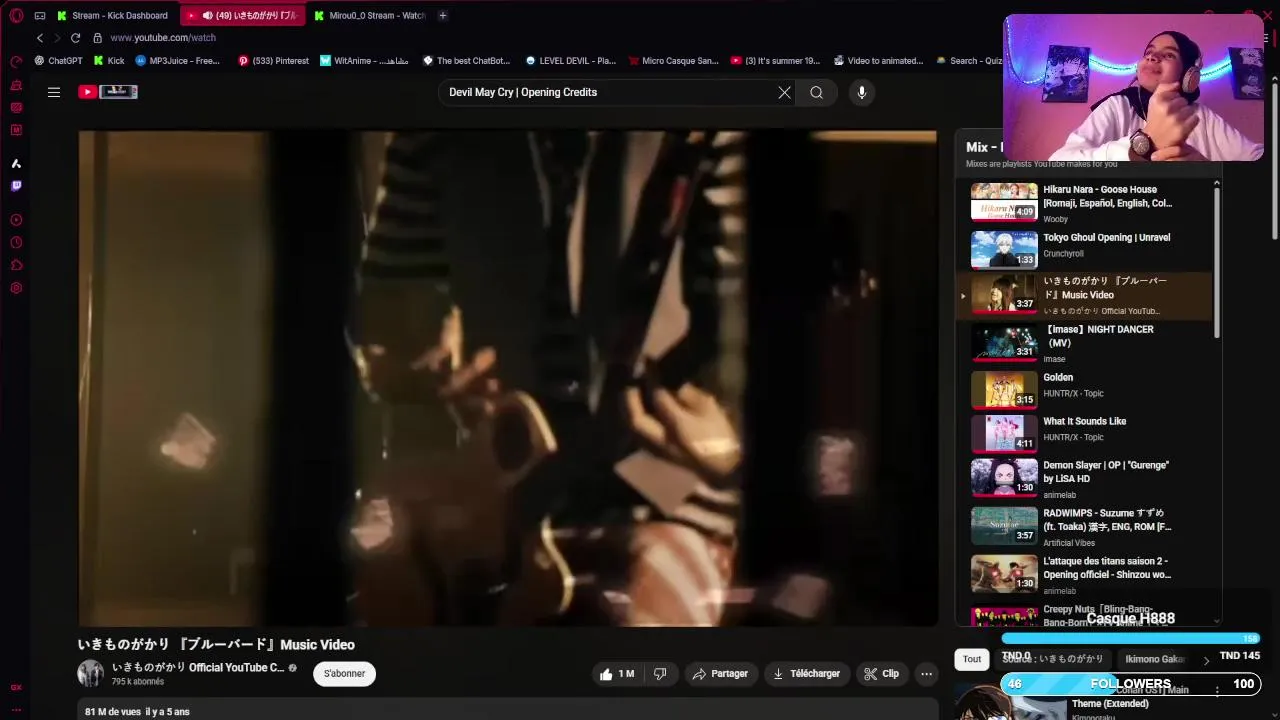Open the Pinterest bookmark

pos(273,60)
